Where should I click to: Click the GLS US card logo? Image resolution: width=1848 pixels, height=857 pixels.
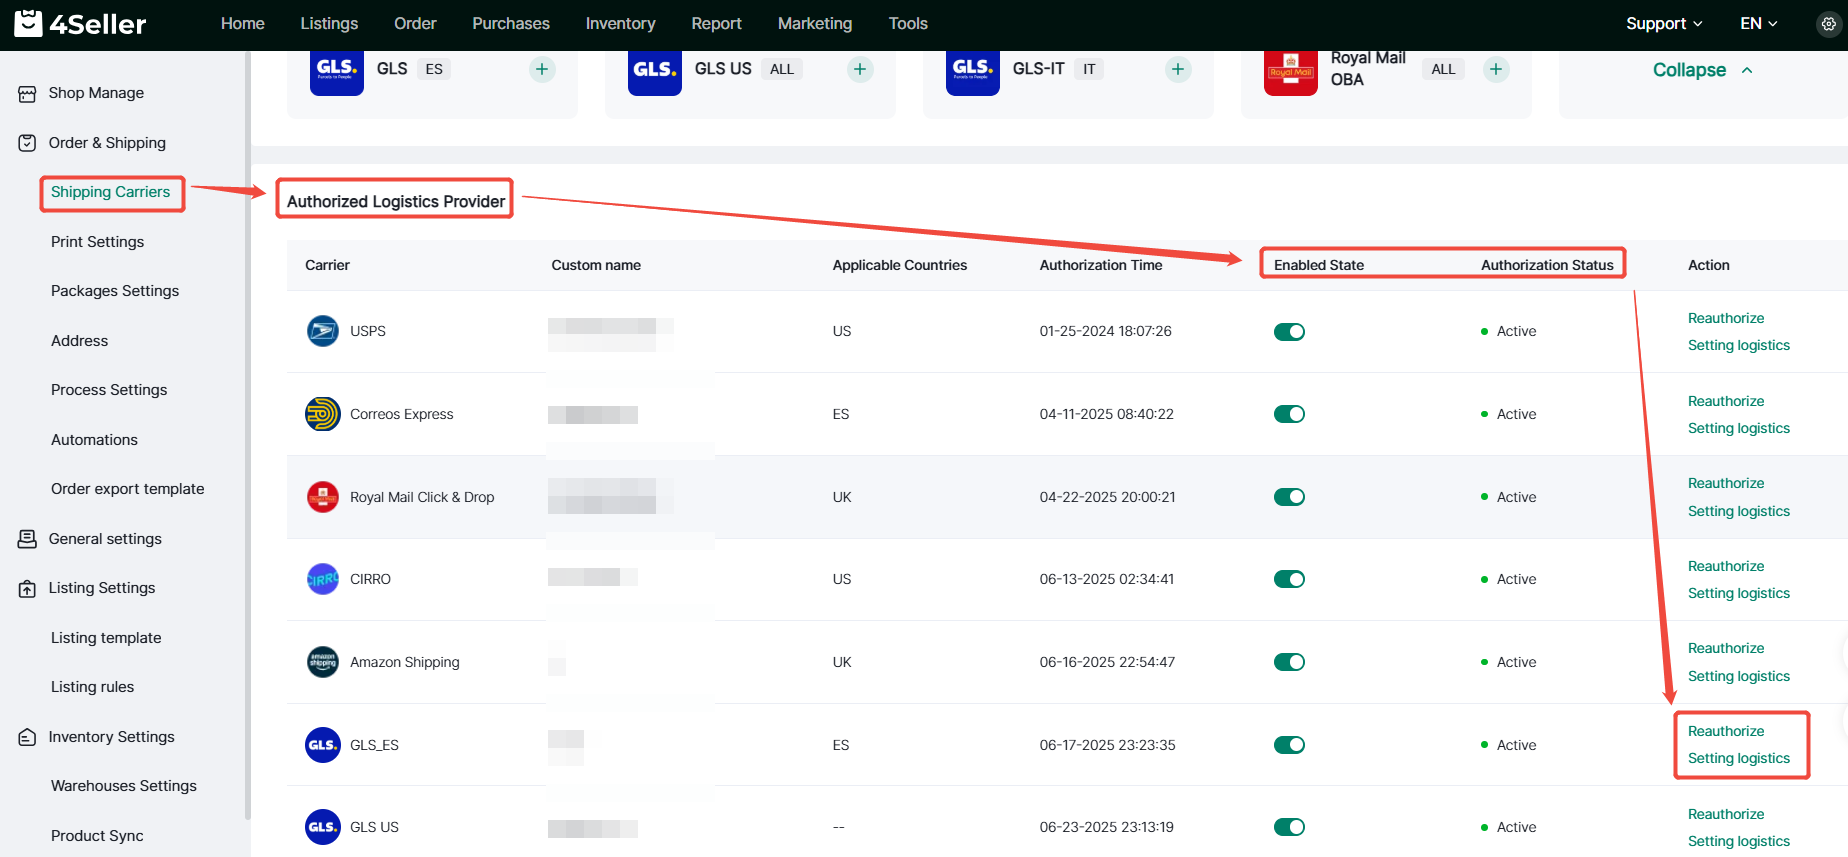(655, 72)
